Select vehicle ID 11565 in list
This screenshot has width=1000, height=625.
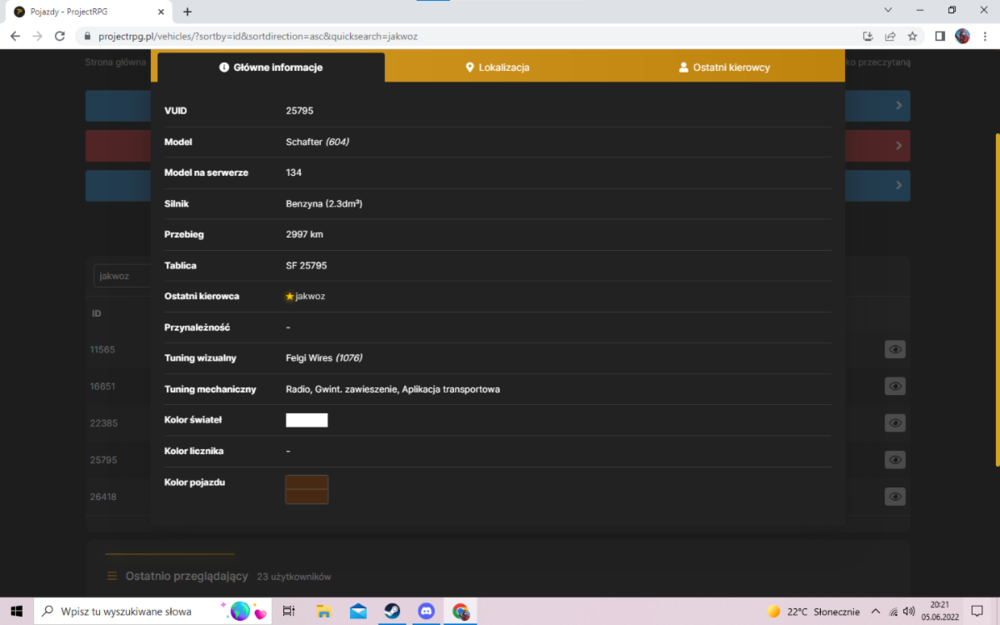click(x=103, y=349)
